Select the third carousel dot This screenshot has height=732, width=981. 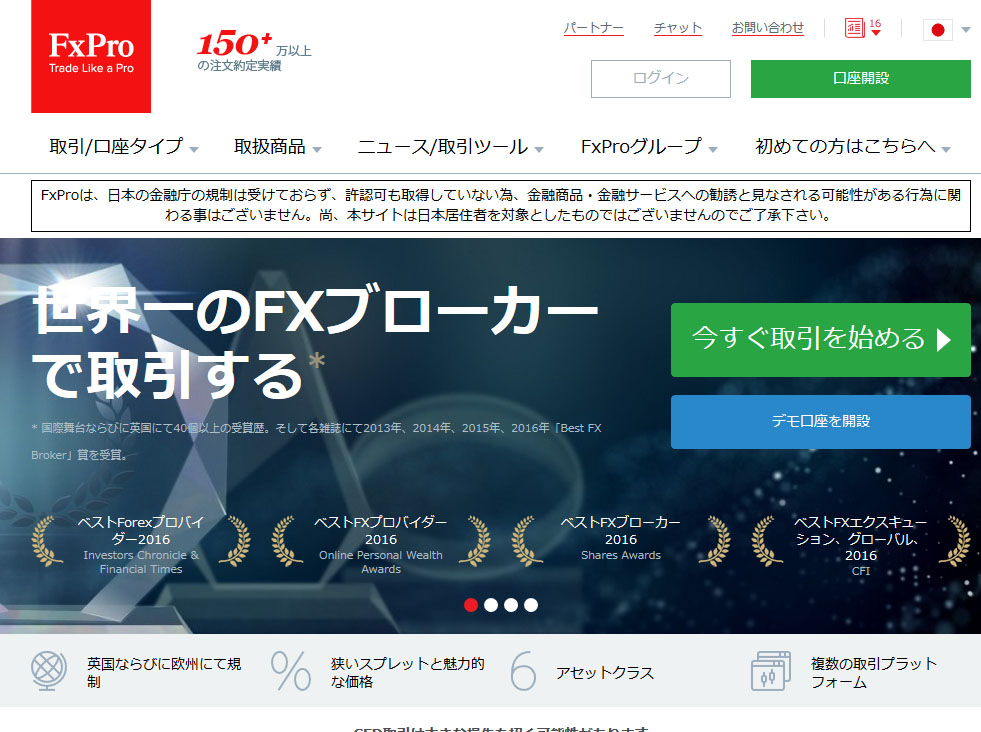coord(511,605)
